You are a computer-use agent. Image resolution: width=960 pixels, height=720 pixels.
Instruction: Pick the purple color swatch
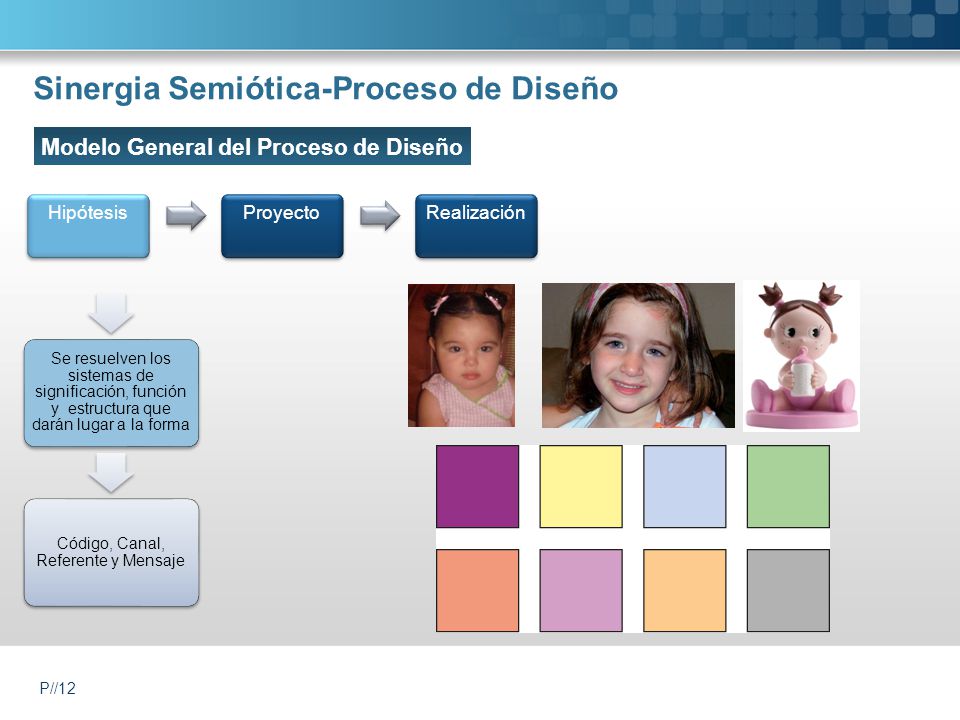(478, 486)
